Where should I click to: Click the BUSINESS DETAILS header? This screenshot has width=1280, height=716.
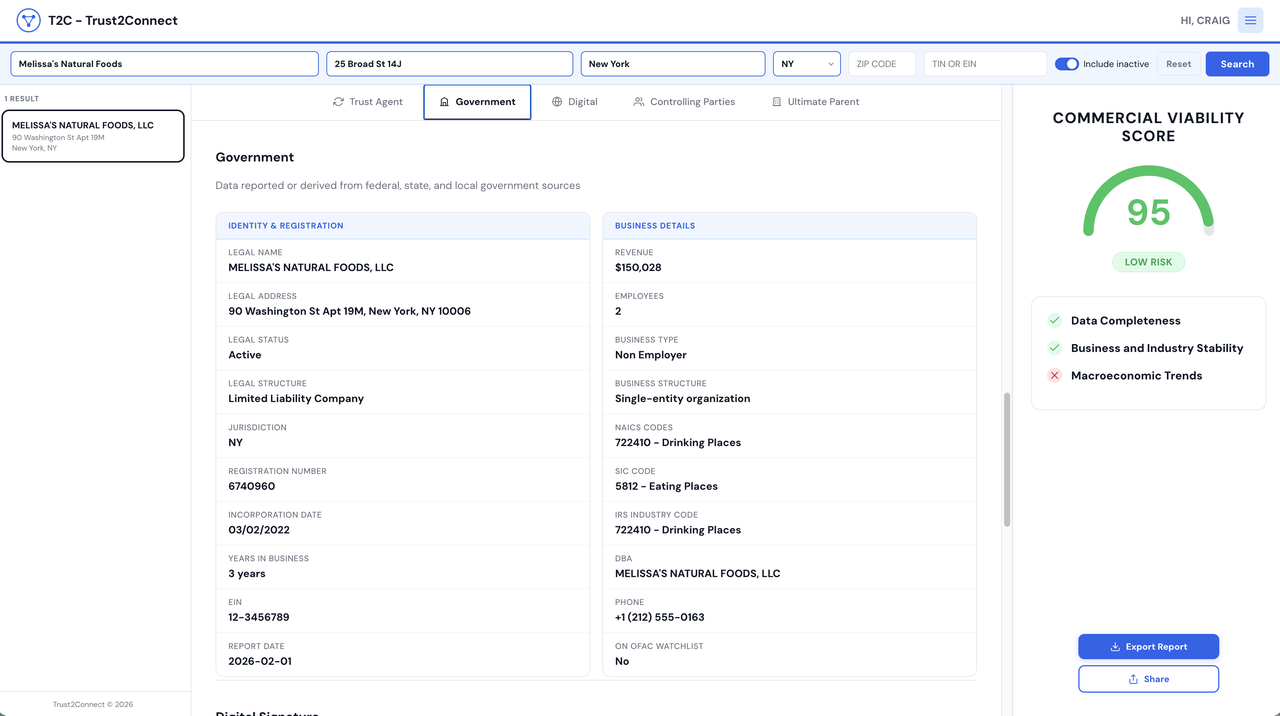point(655,226)
